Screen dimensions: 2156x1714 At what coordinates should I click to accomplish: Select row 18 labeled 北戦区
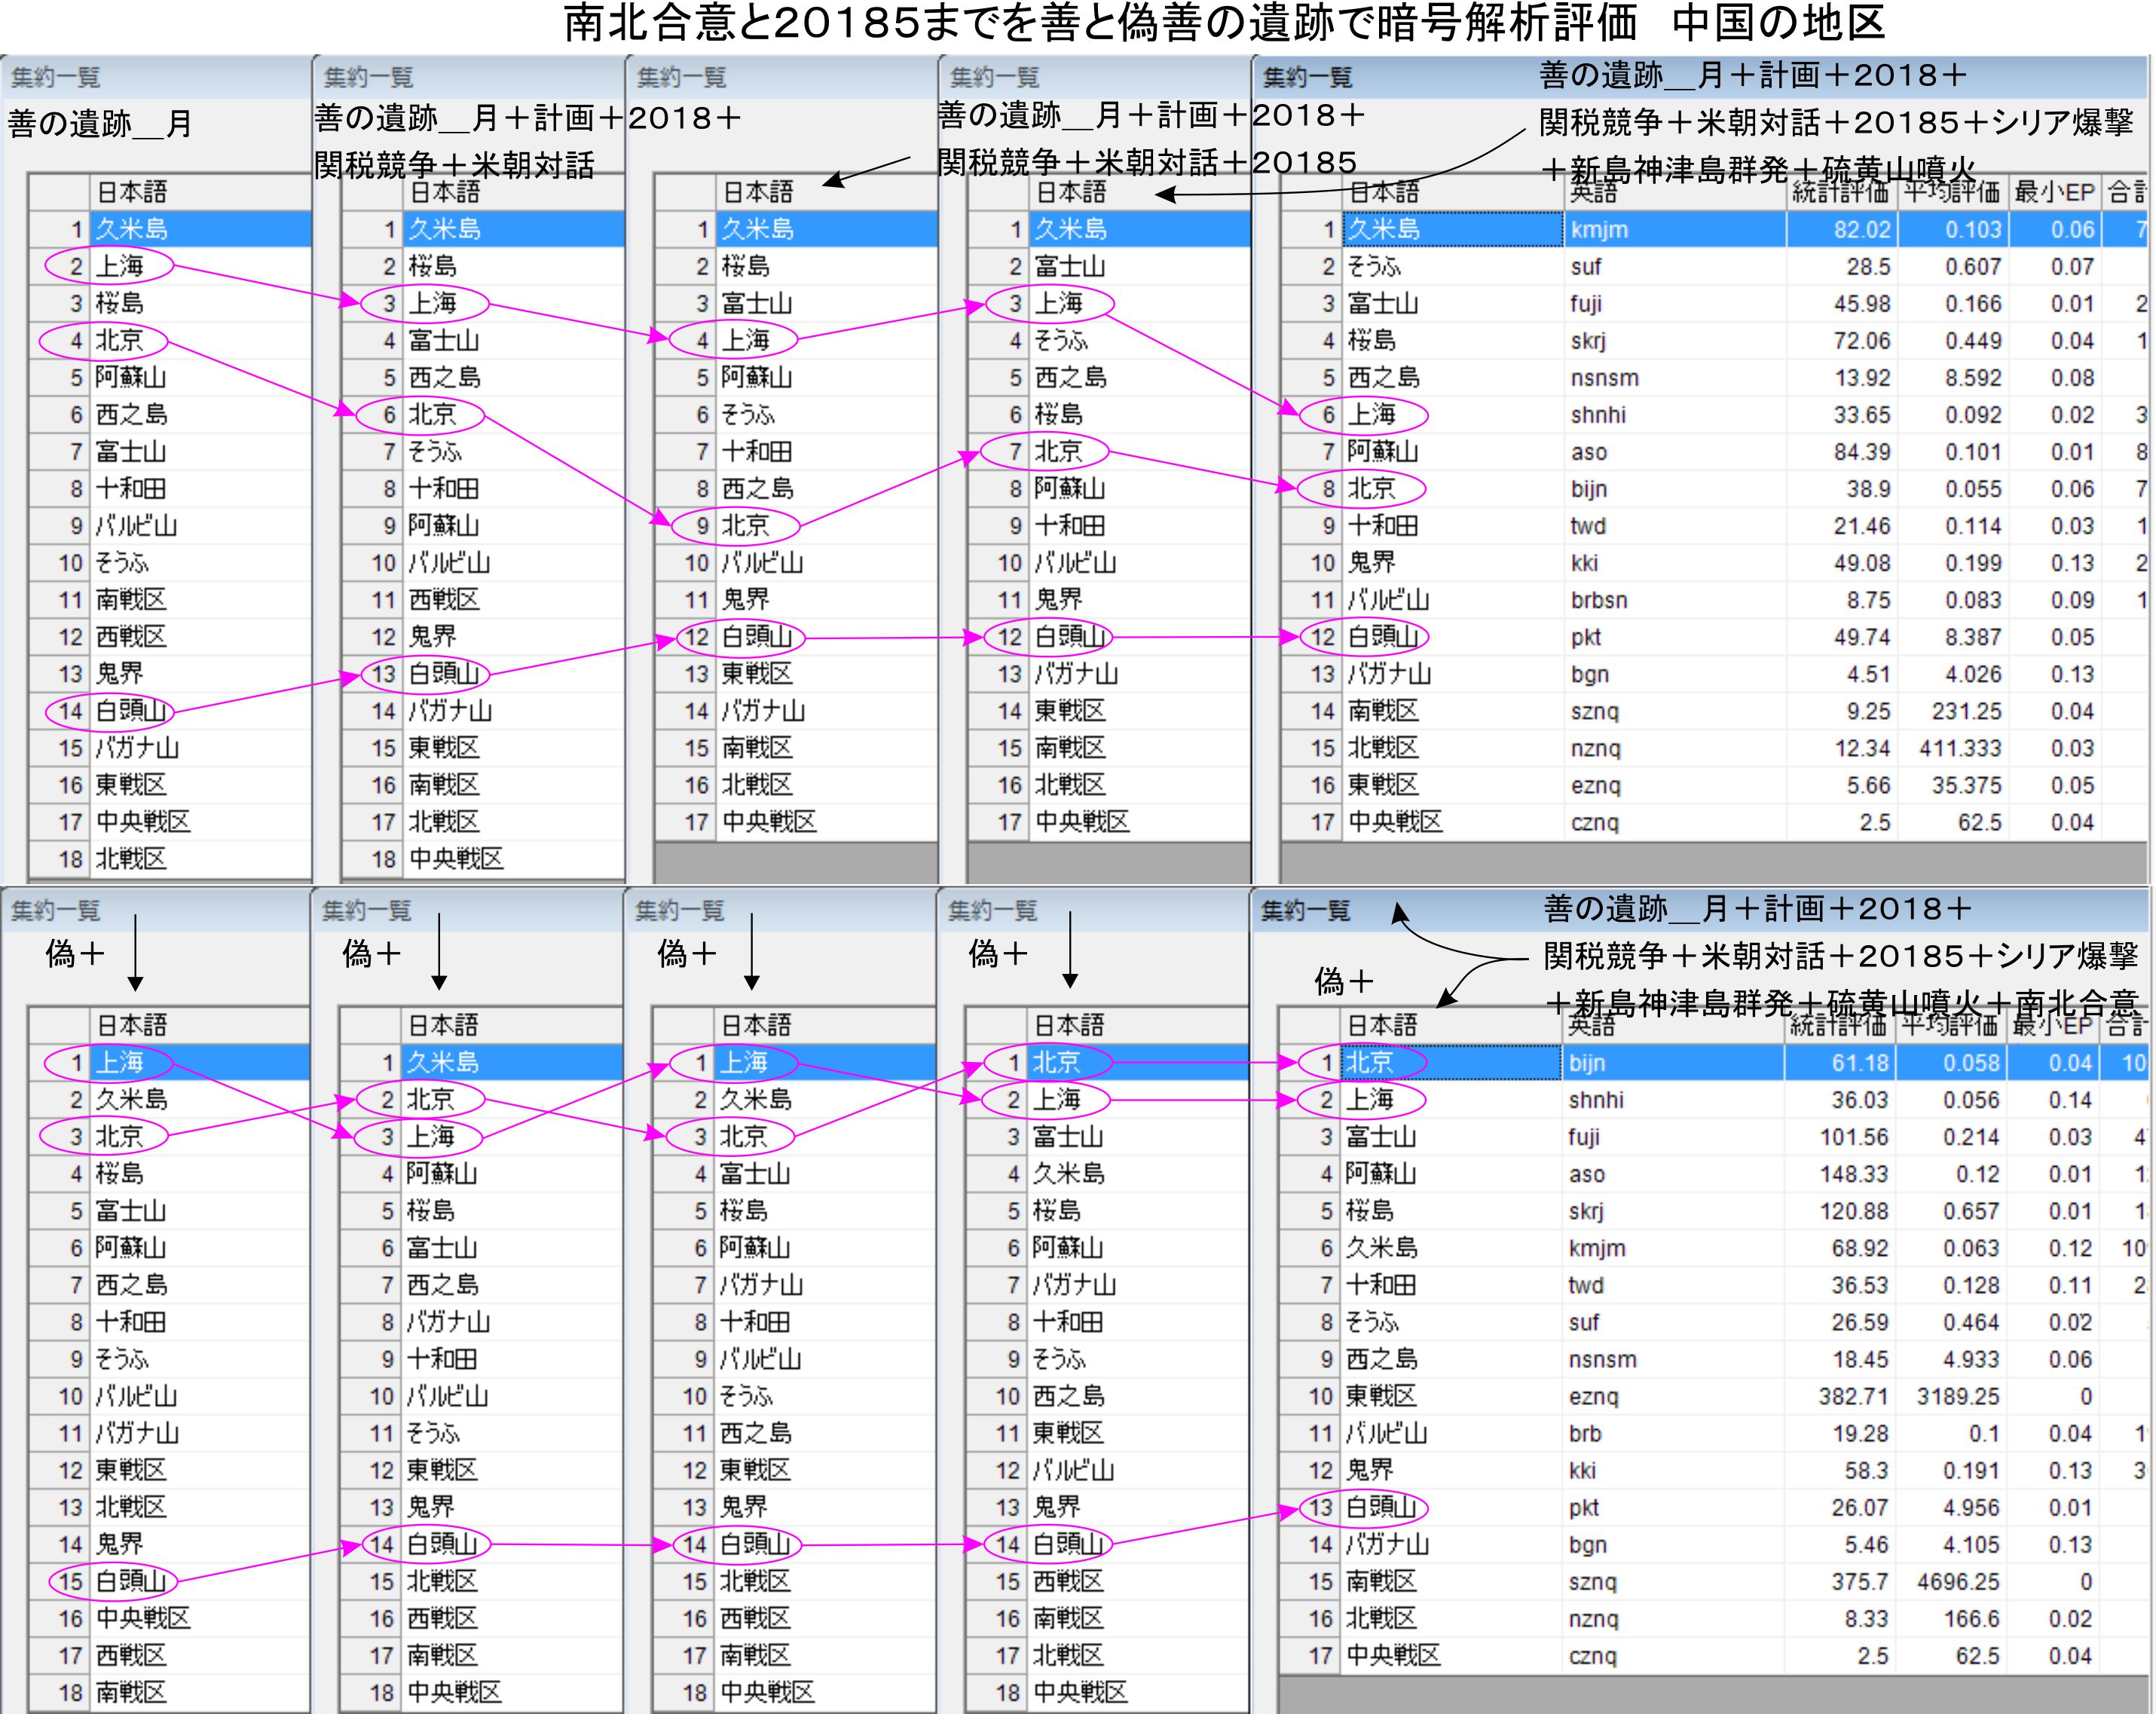pos(130,859)
